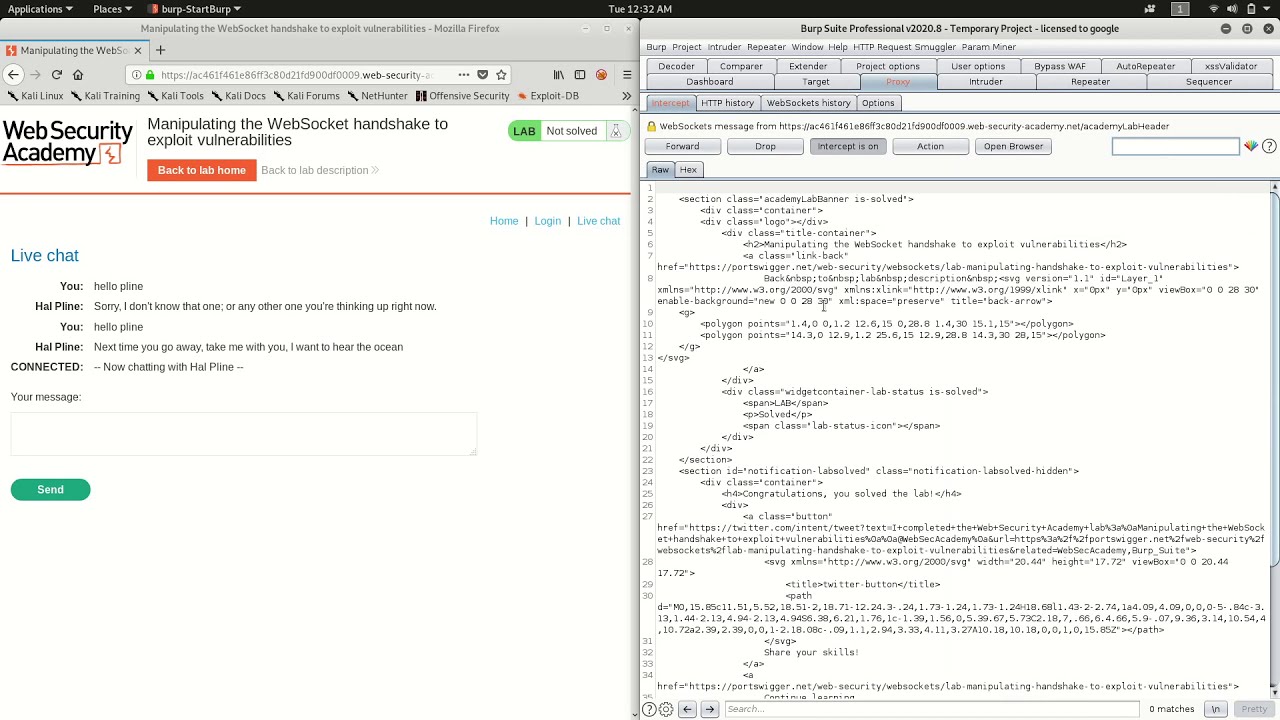
Task: Switch to xssValidator tab
Action: tap(1231, 66)
